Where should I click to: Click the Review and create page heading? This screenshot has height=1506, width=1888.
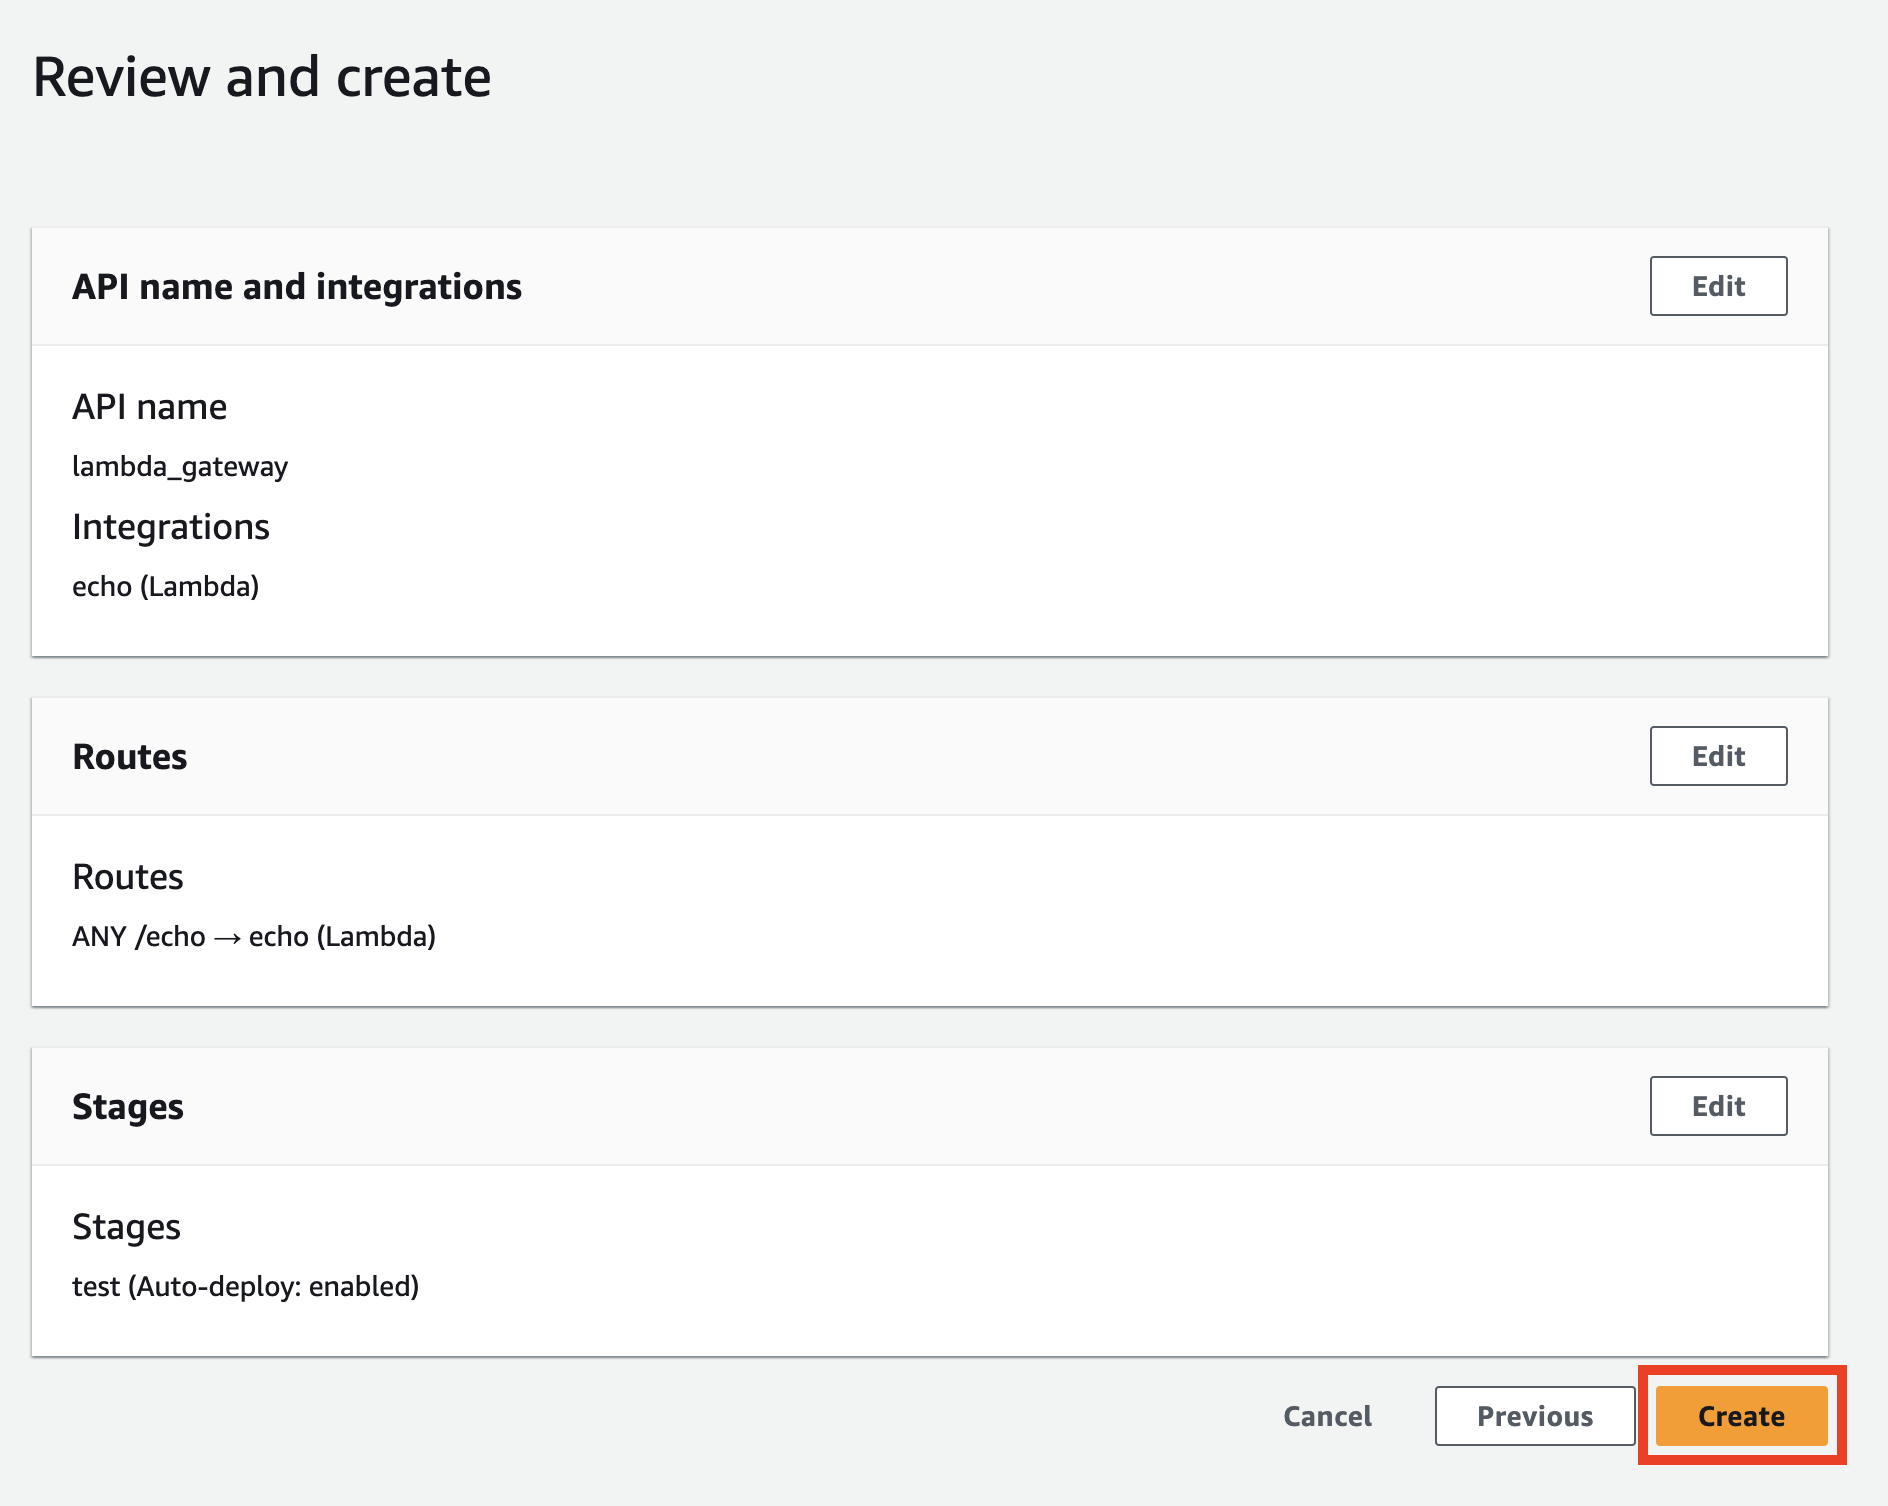(x=262, y=75)
